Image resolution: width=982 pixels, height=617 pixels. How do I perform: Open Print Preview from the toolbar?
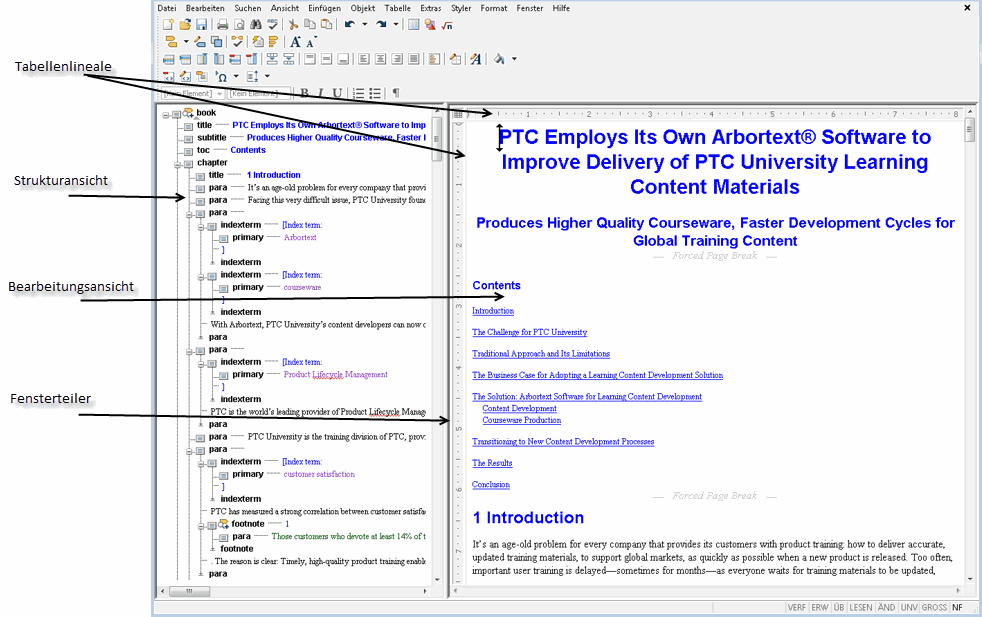[239, 25]
